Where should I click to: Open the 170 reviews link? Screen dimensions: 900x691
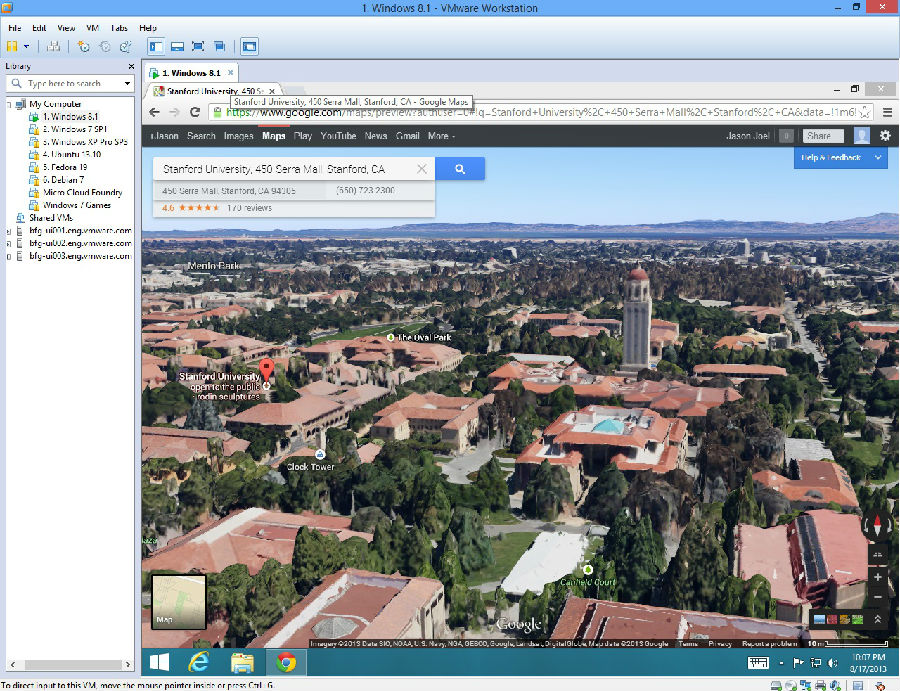tap(249, 208)
